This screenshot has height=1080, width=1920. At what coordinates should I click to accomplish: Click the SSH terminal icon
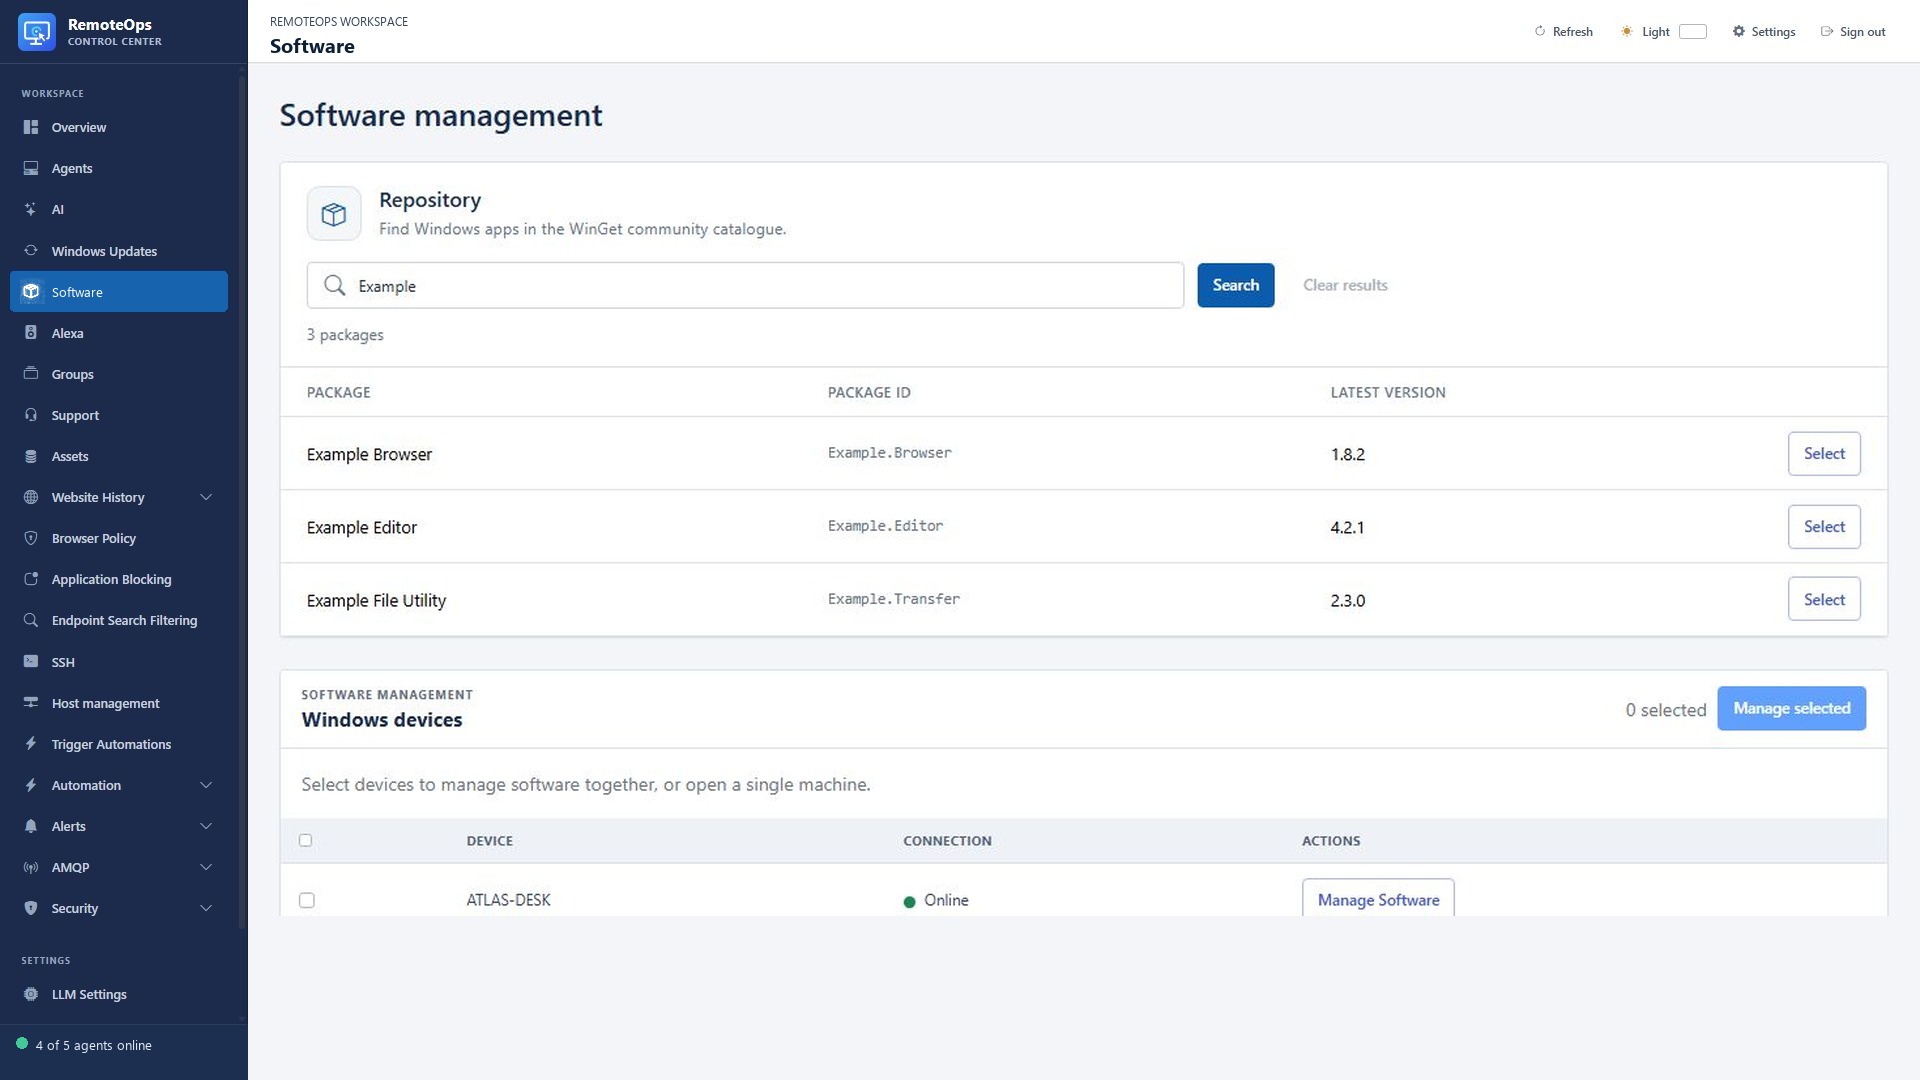[x=31, y=662]
